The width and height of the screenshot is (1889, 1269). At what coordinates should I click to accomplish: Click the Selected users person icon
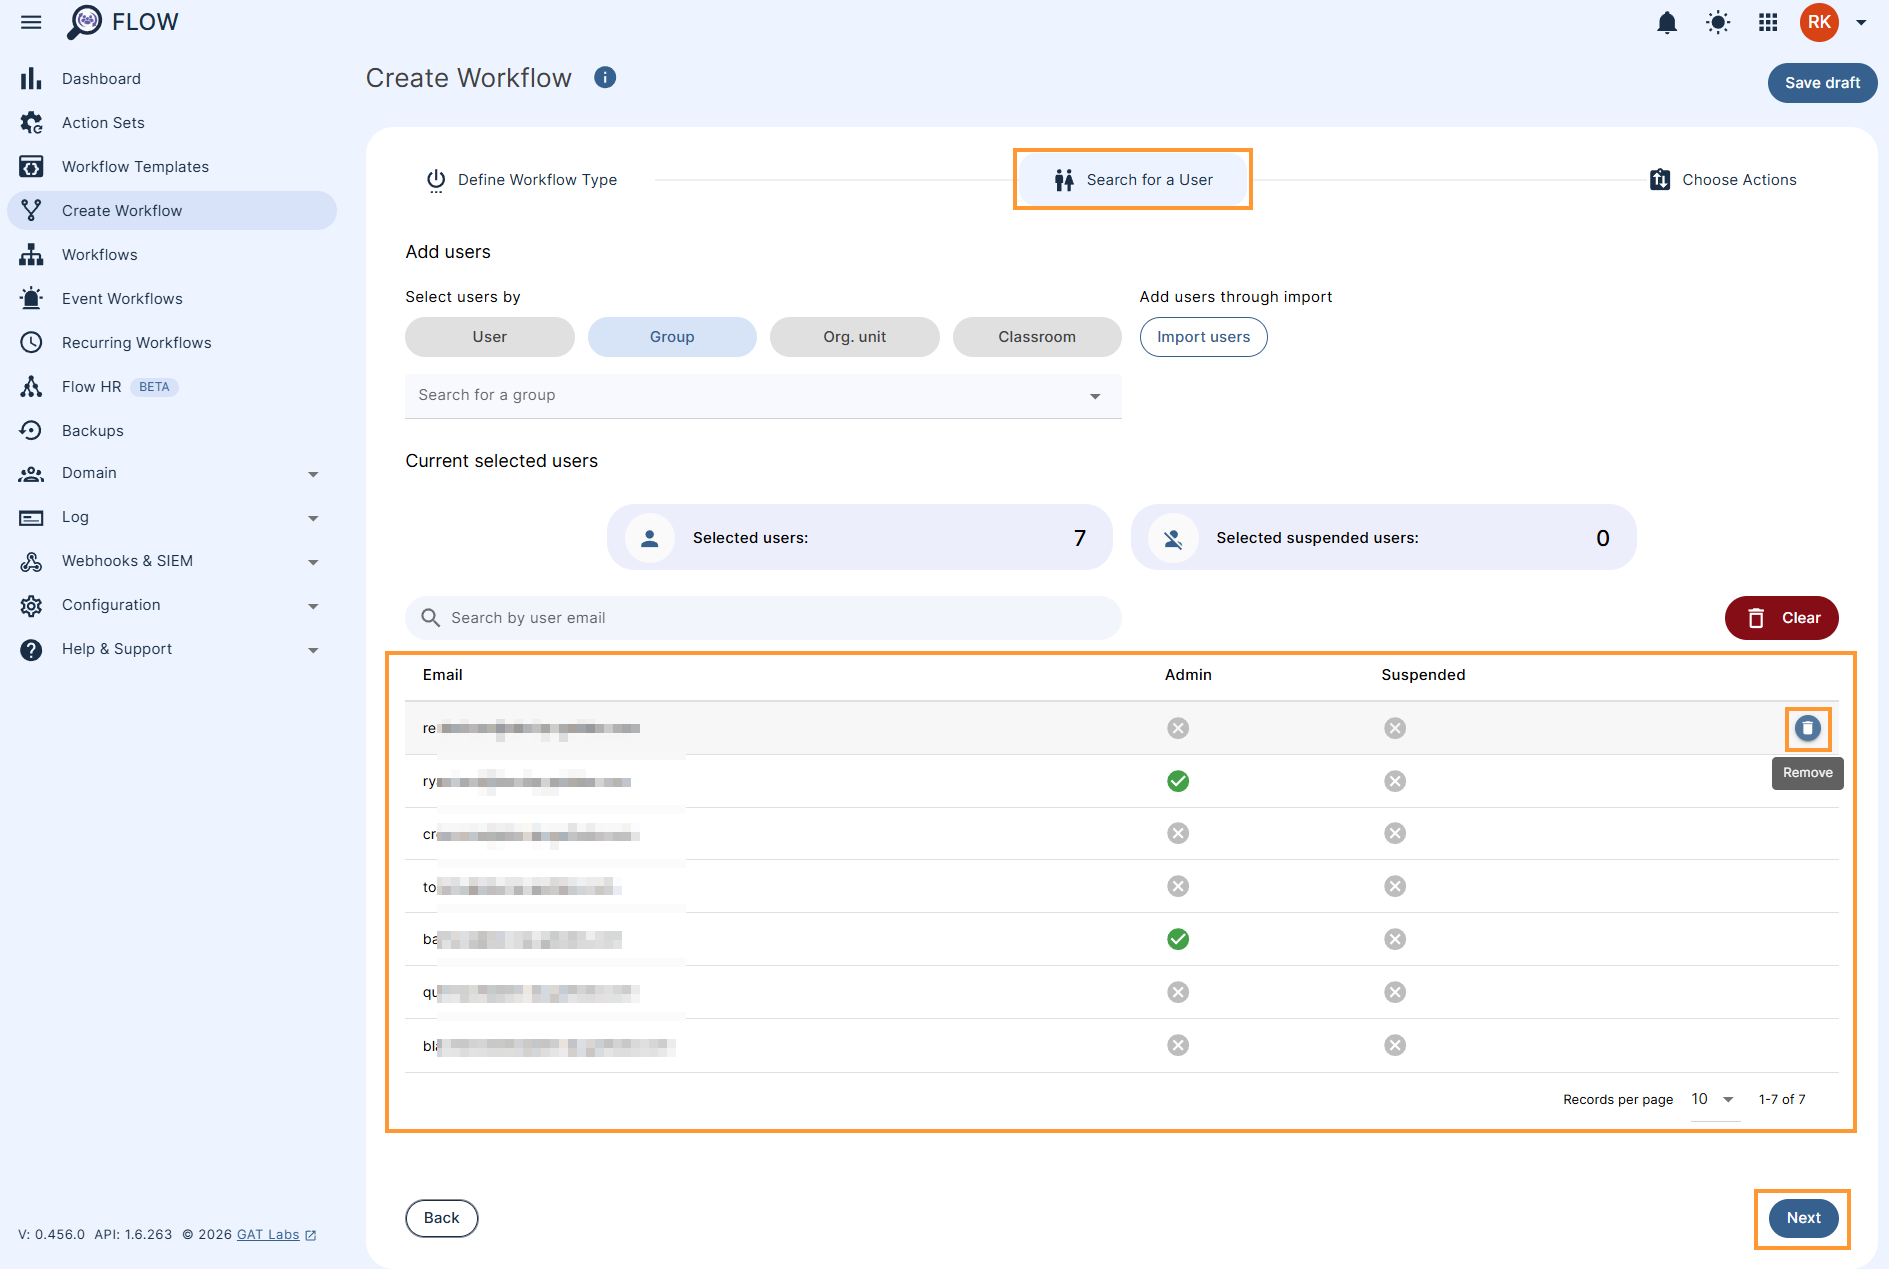650,538
